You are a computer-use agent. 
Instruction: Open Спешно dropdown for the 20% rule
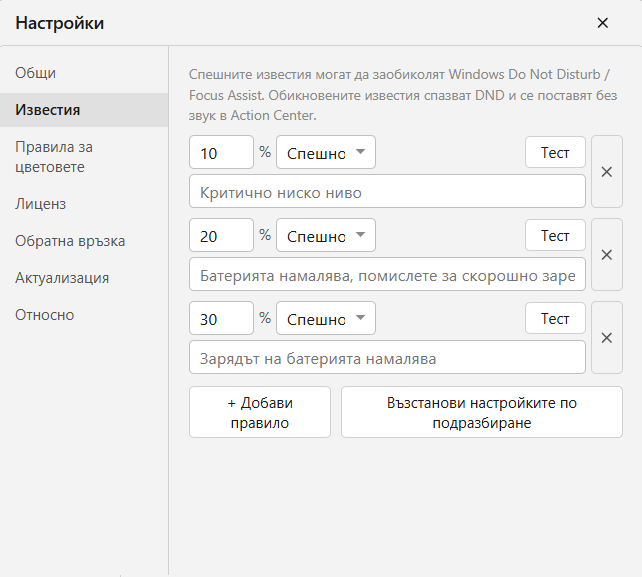click(x=326, y=235)
